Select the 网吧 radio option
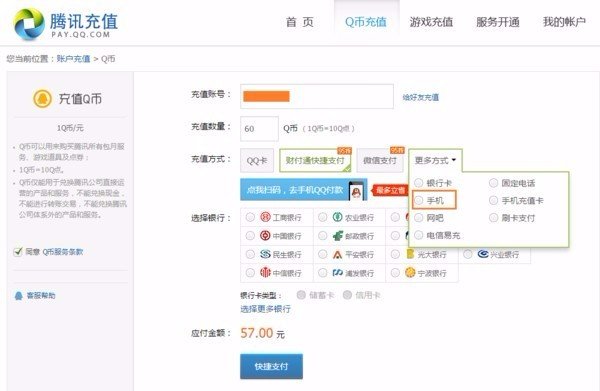The image size is (600, 391). click(419, 218)
